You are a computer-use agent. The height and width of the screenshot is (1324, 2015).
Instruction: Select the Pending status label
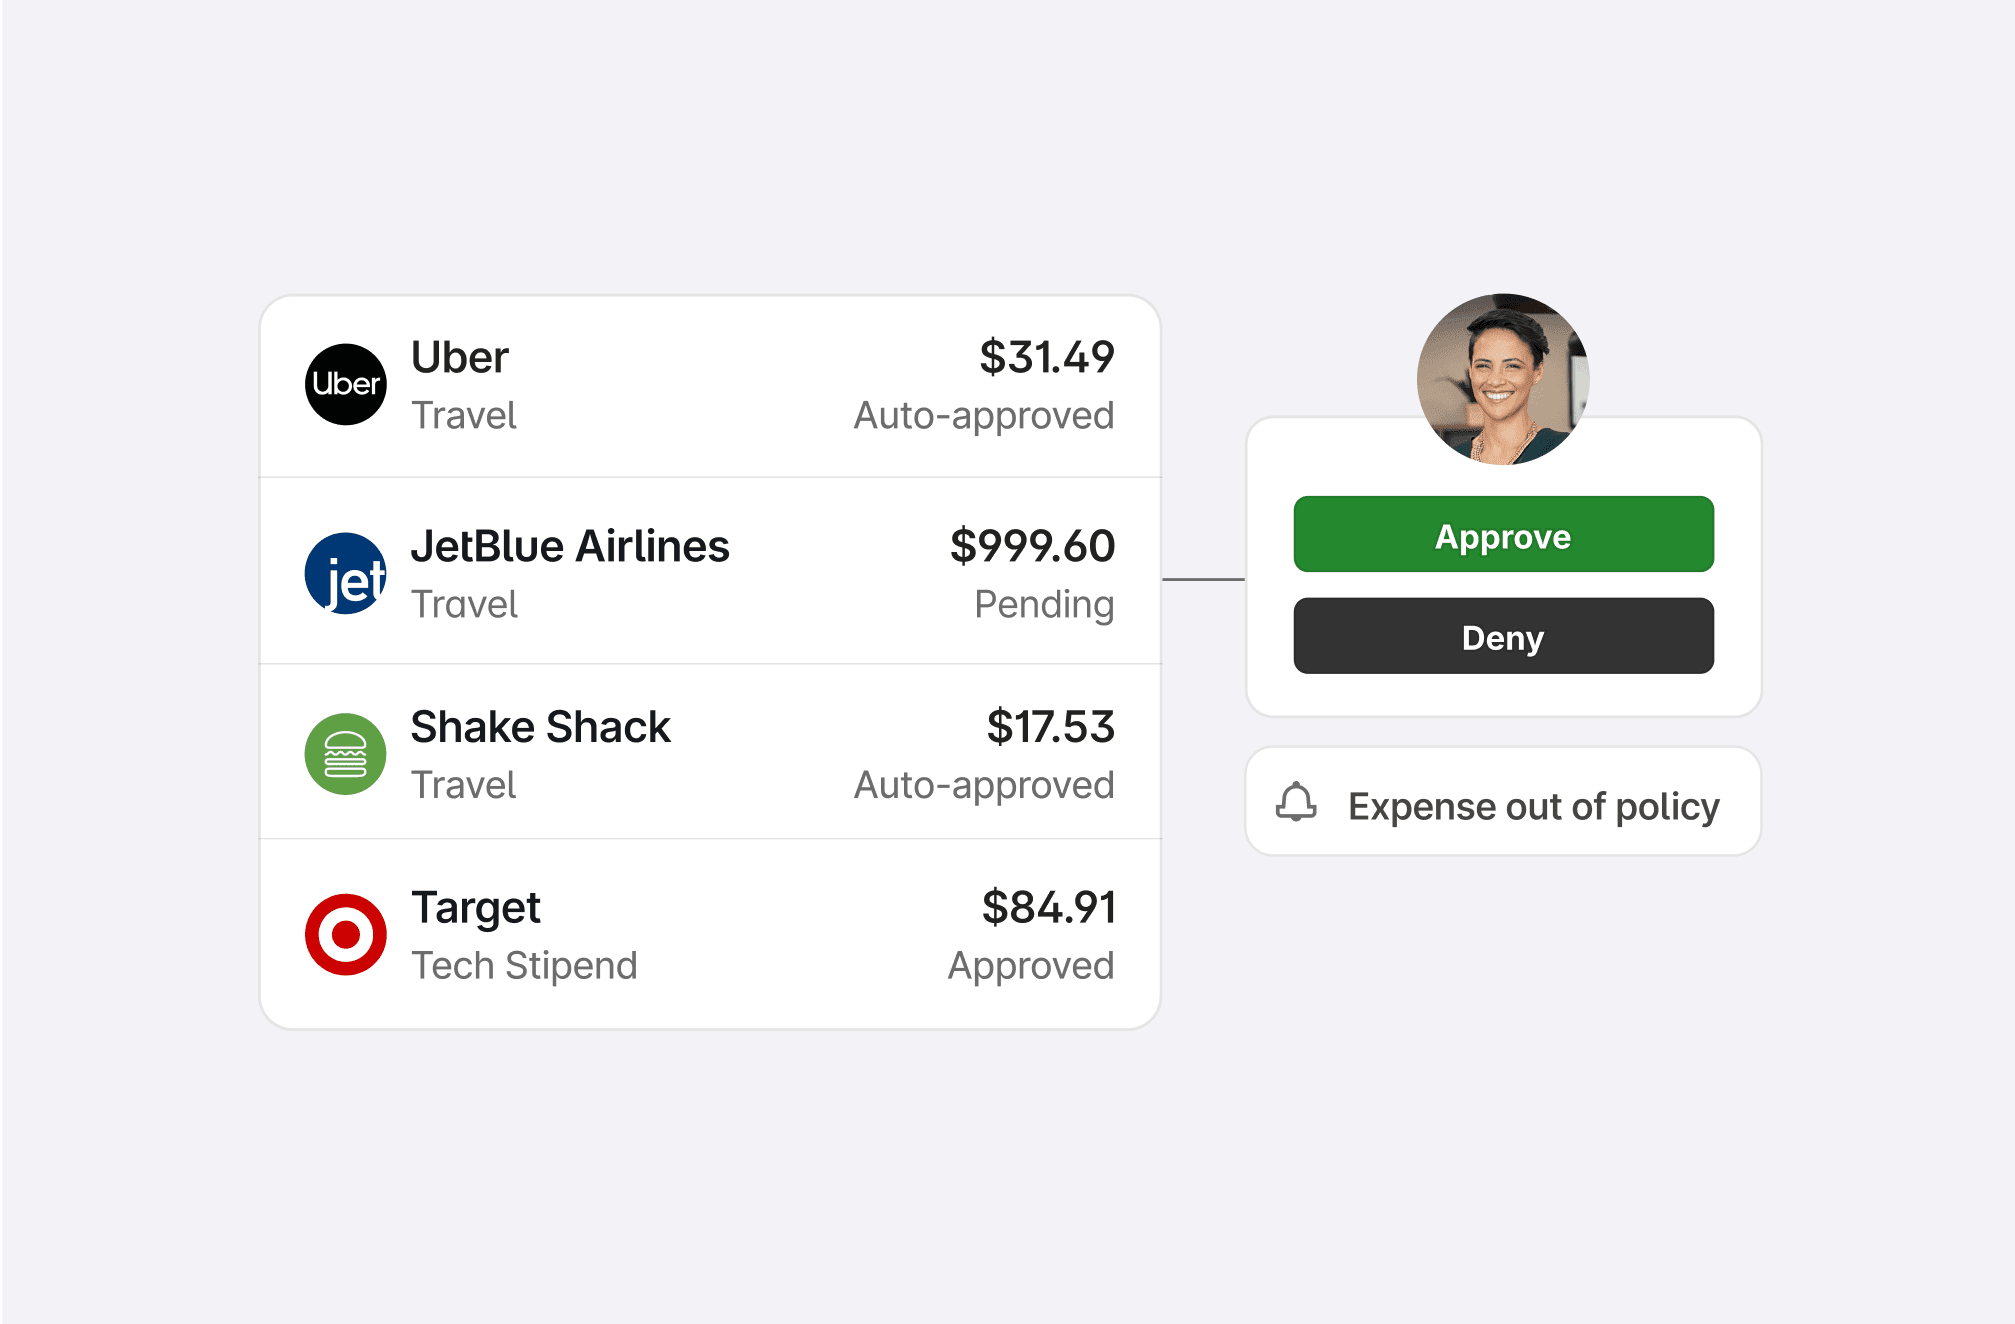tap(1045, 604)
